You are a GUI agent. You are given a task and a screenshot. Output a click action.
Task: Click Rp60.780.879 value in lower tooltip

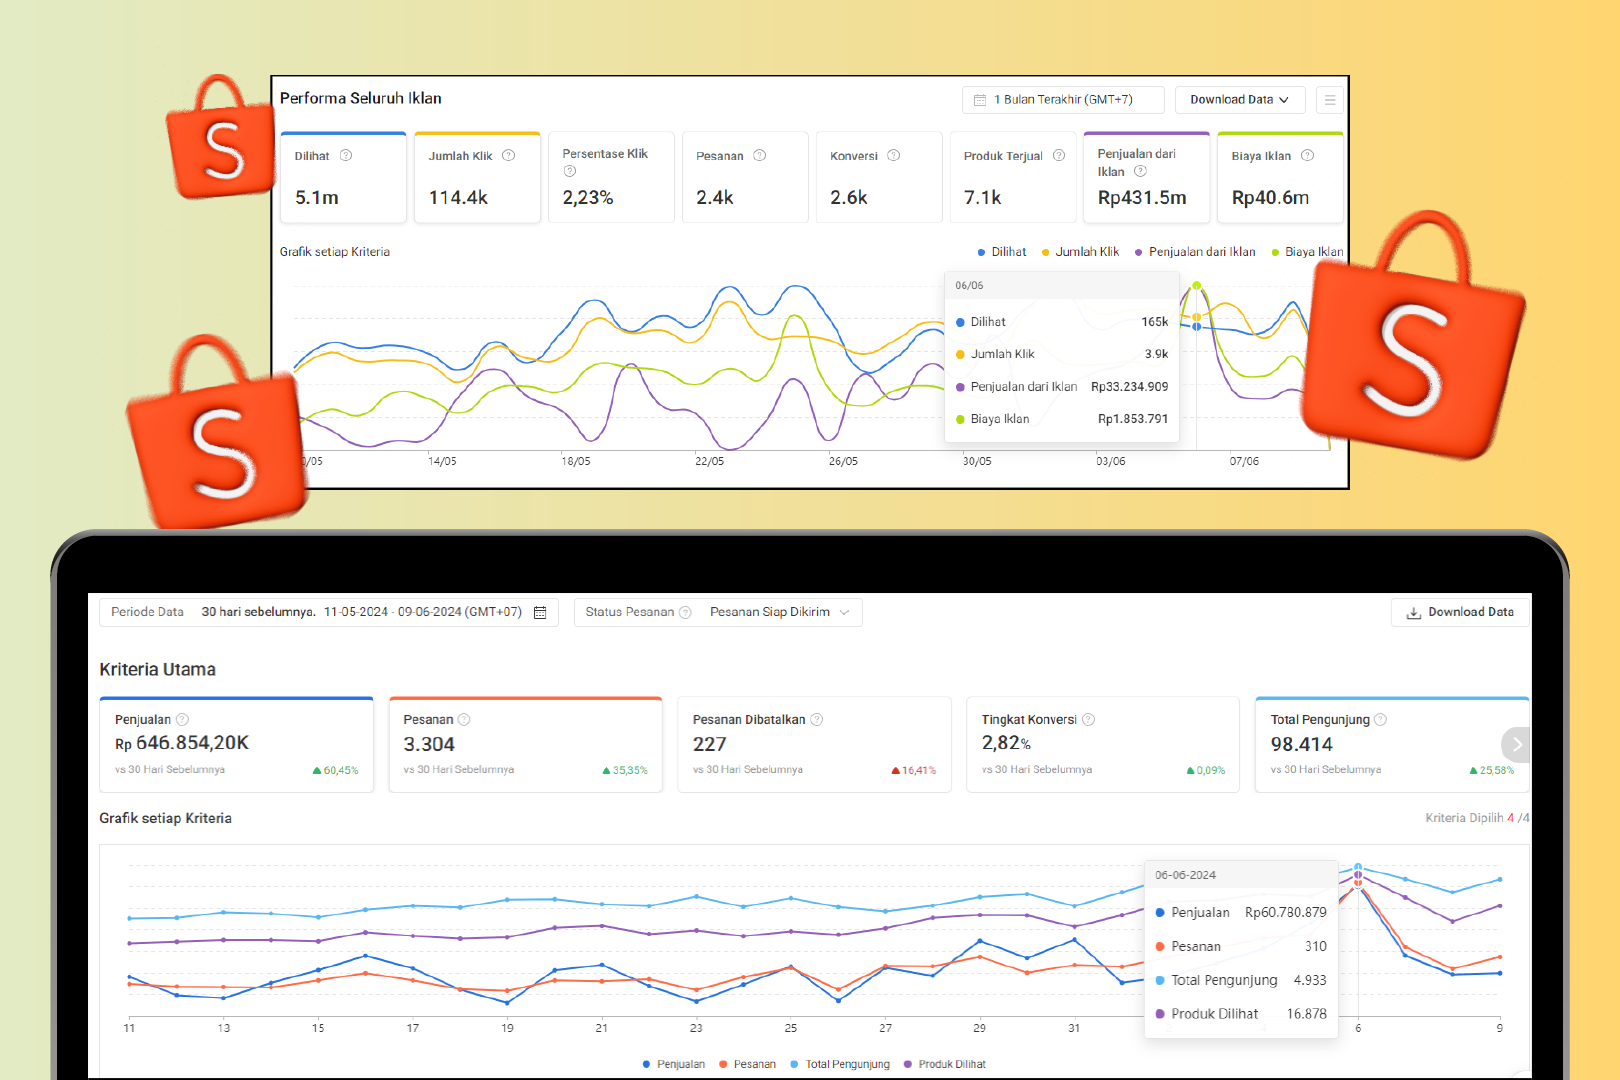1286,912
